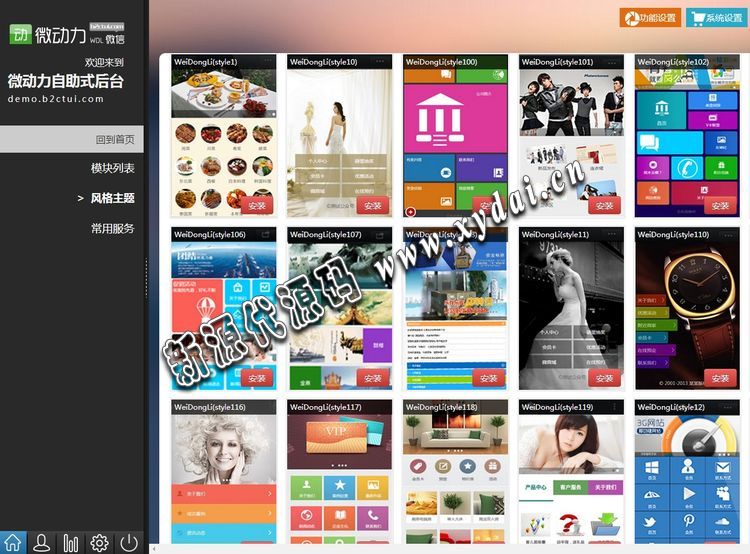Open the user profile icon in bottom bar
Viewport: 750px width, 554px height.
click(42, 543)
